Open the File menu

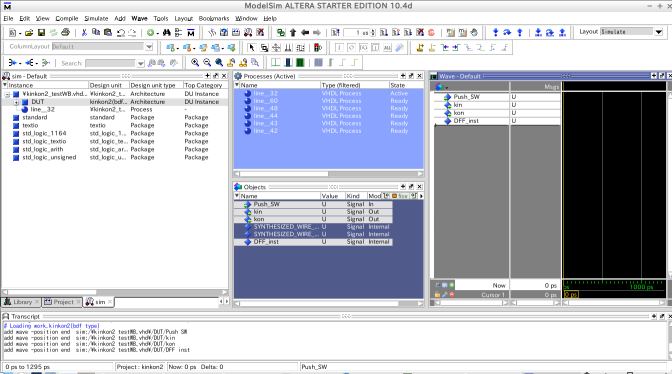coord(8,18)
